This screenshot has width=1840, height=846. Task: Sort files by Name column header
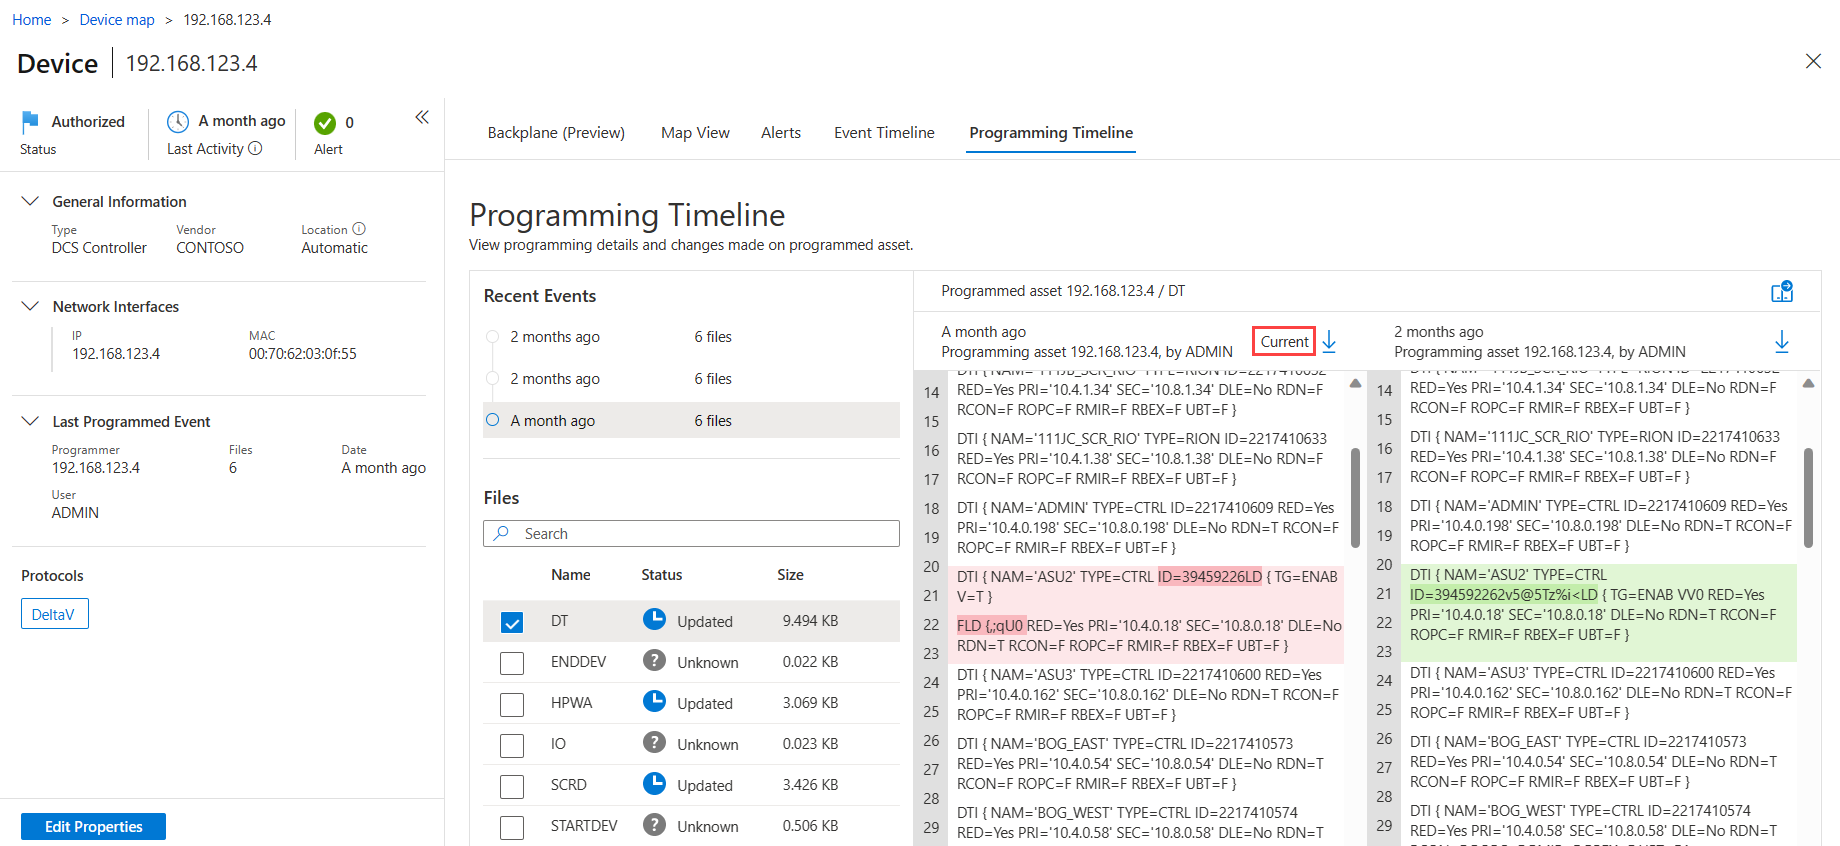570,574
